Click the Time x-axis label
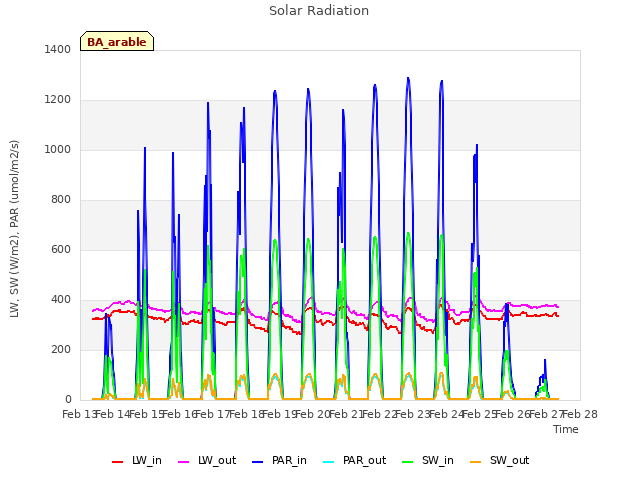Image resolution: width=640 pixels, height=480 pixels. tap(565, 429)
